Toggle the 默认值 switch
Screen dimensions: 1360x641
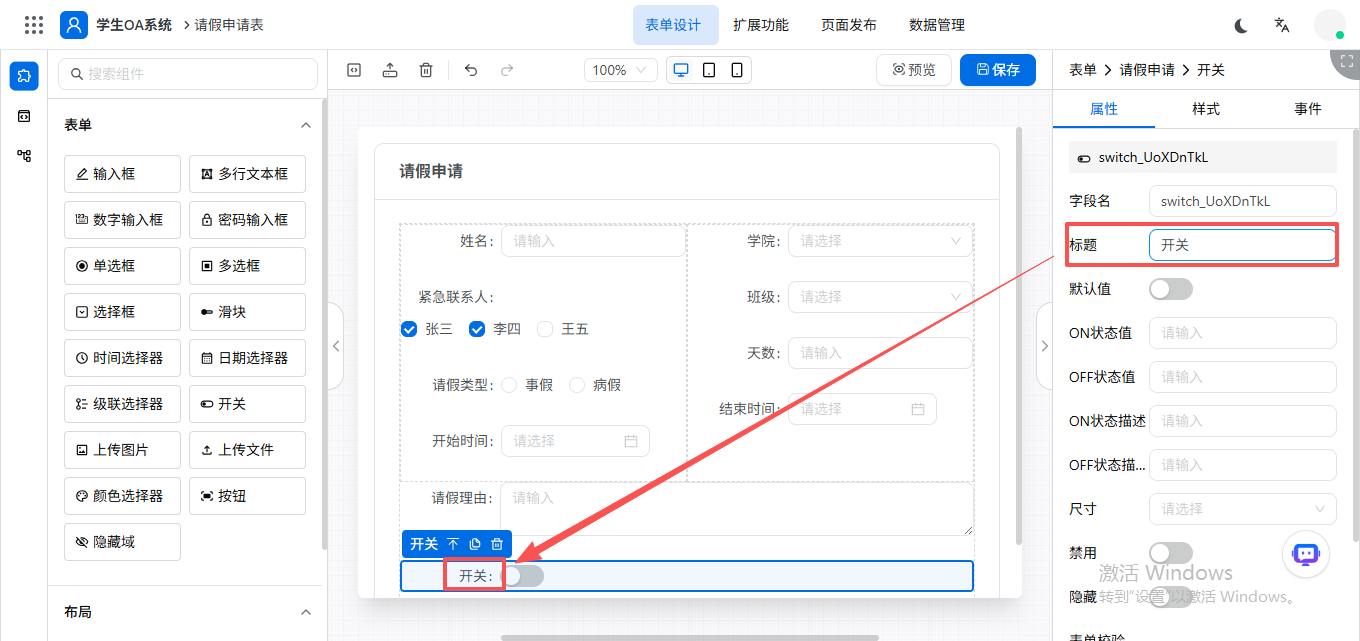pos(1171,289)
